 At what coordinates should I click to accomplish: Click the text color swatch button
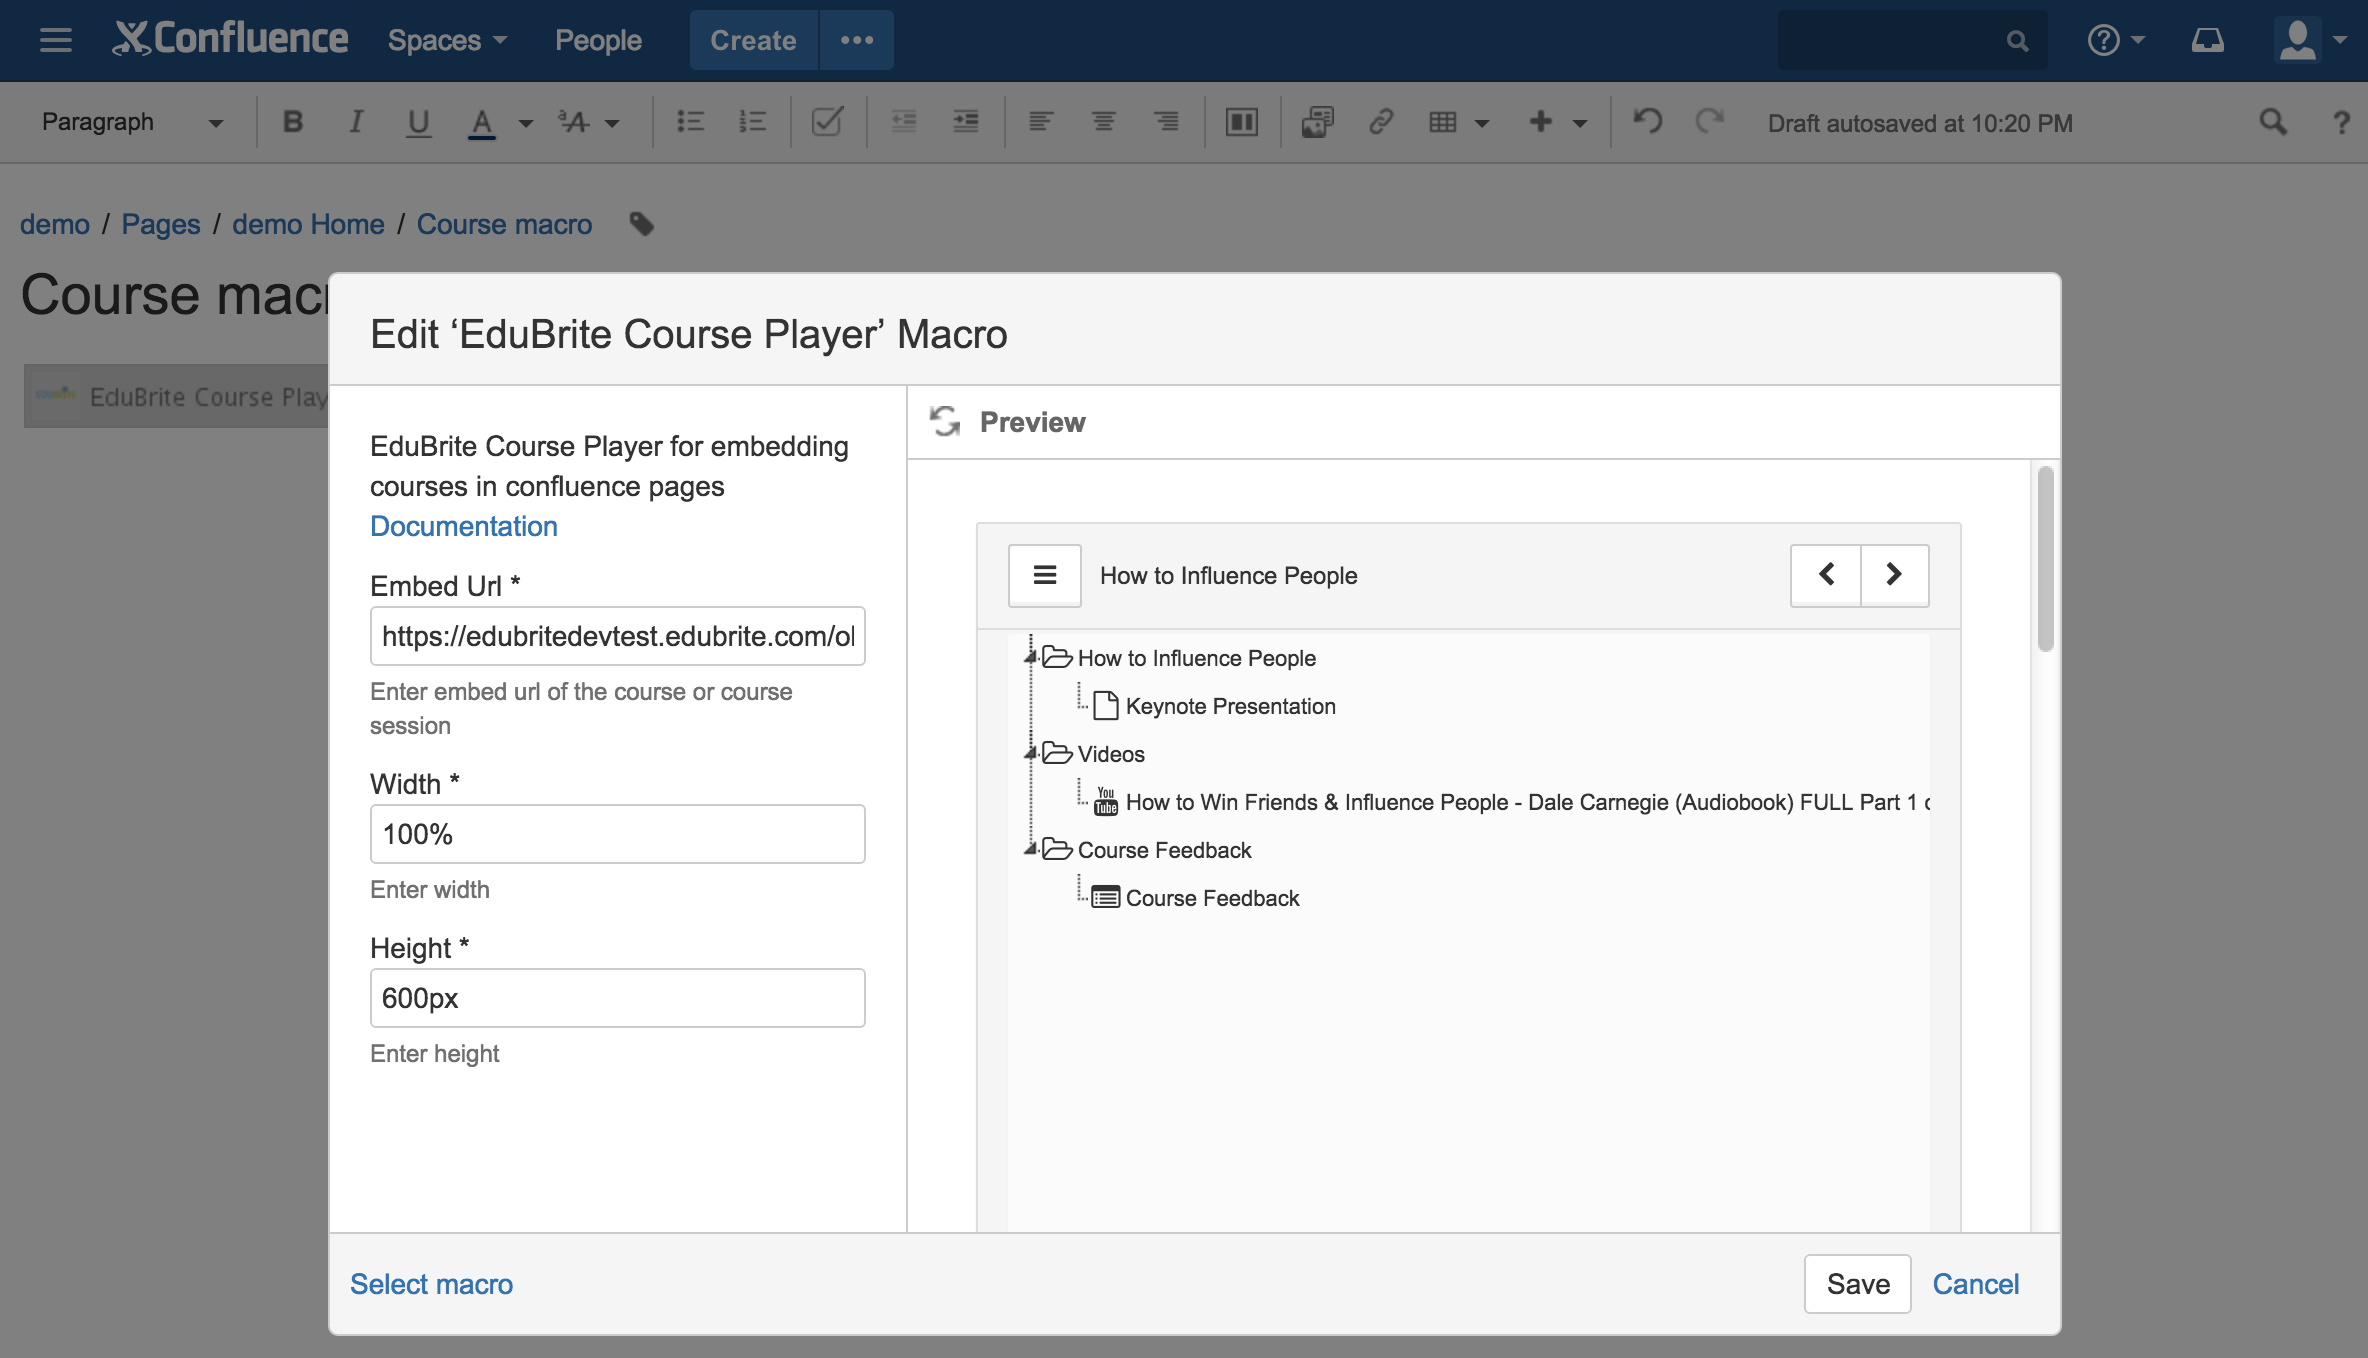click(482, 122)
